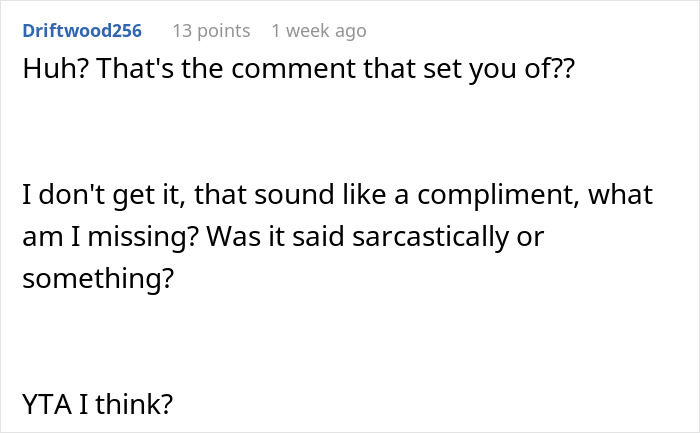Image resolution: width=700 pixels, height=433 pixels.
Task: Click the 1 week ago timestamp
Action: coord(319,31)
